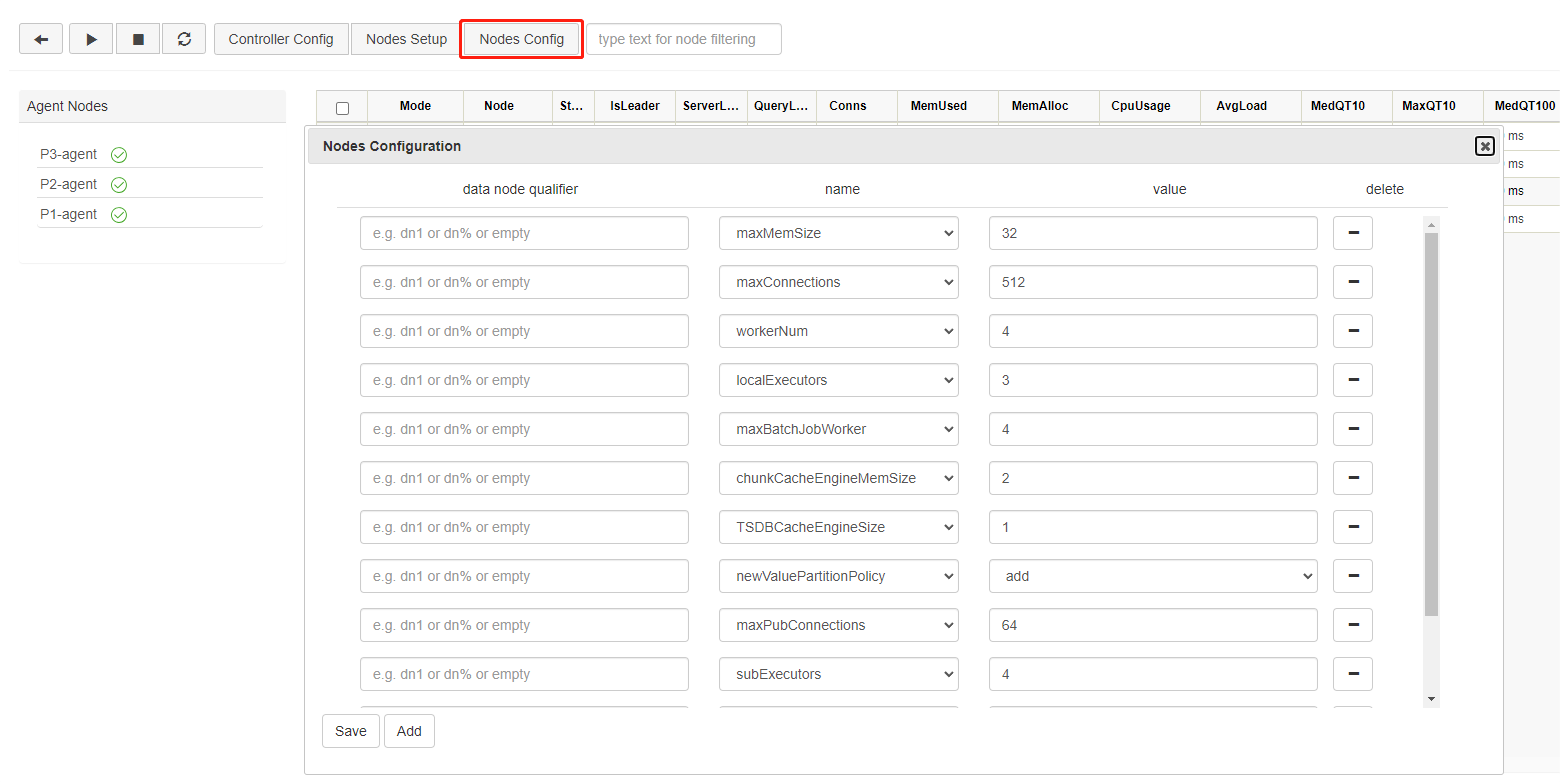This screenshot has width=1560, height=782.
Task: Focus the node filtering text box
Action: pyautogui.click(x=683, y=39)
